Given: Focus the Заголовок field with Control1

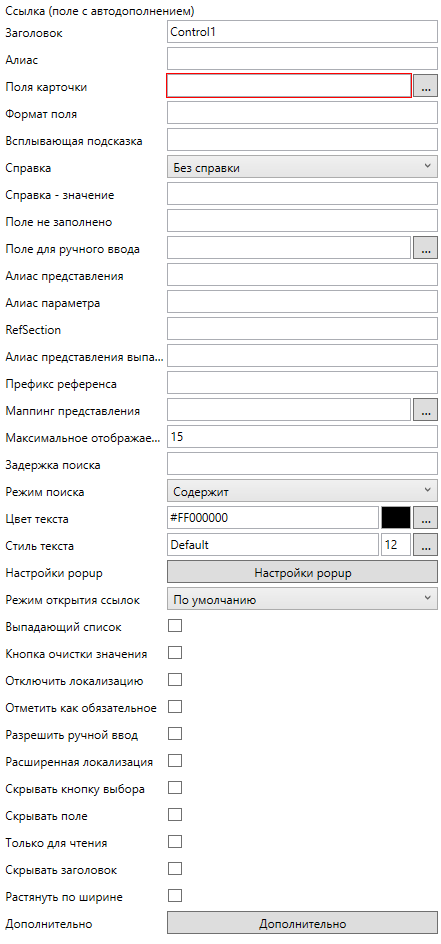Looking at the screenshot, I should point(302,33).
